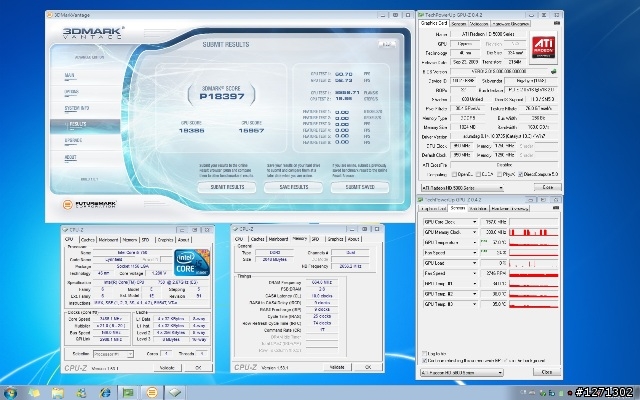Viewport: 640px width, 400px height.
Task: Open the GPU Temp. #3 sensor dropdown
Action: [474, 304]
